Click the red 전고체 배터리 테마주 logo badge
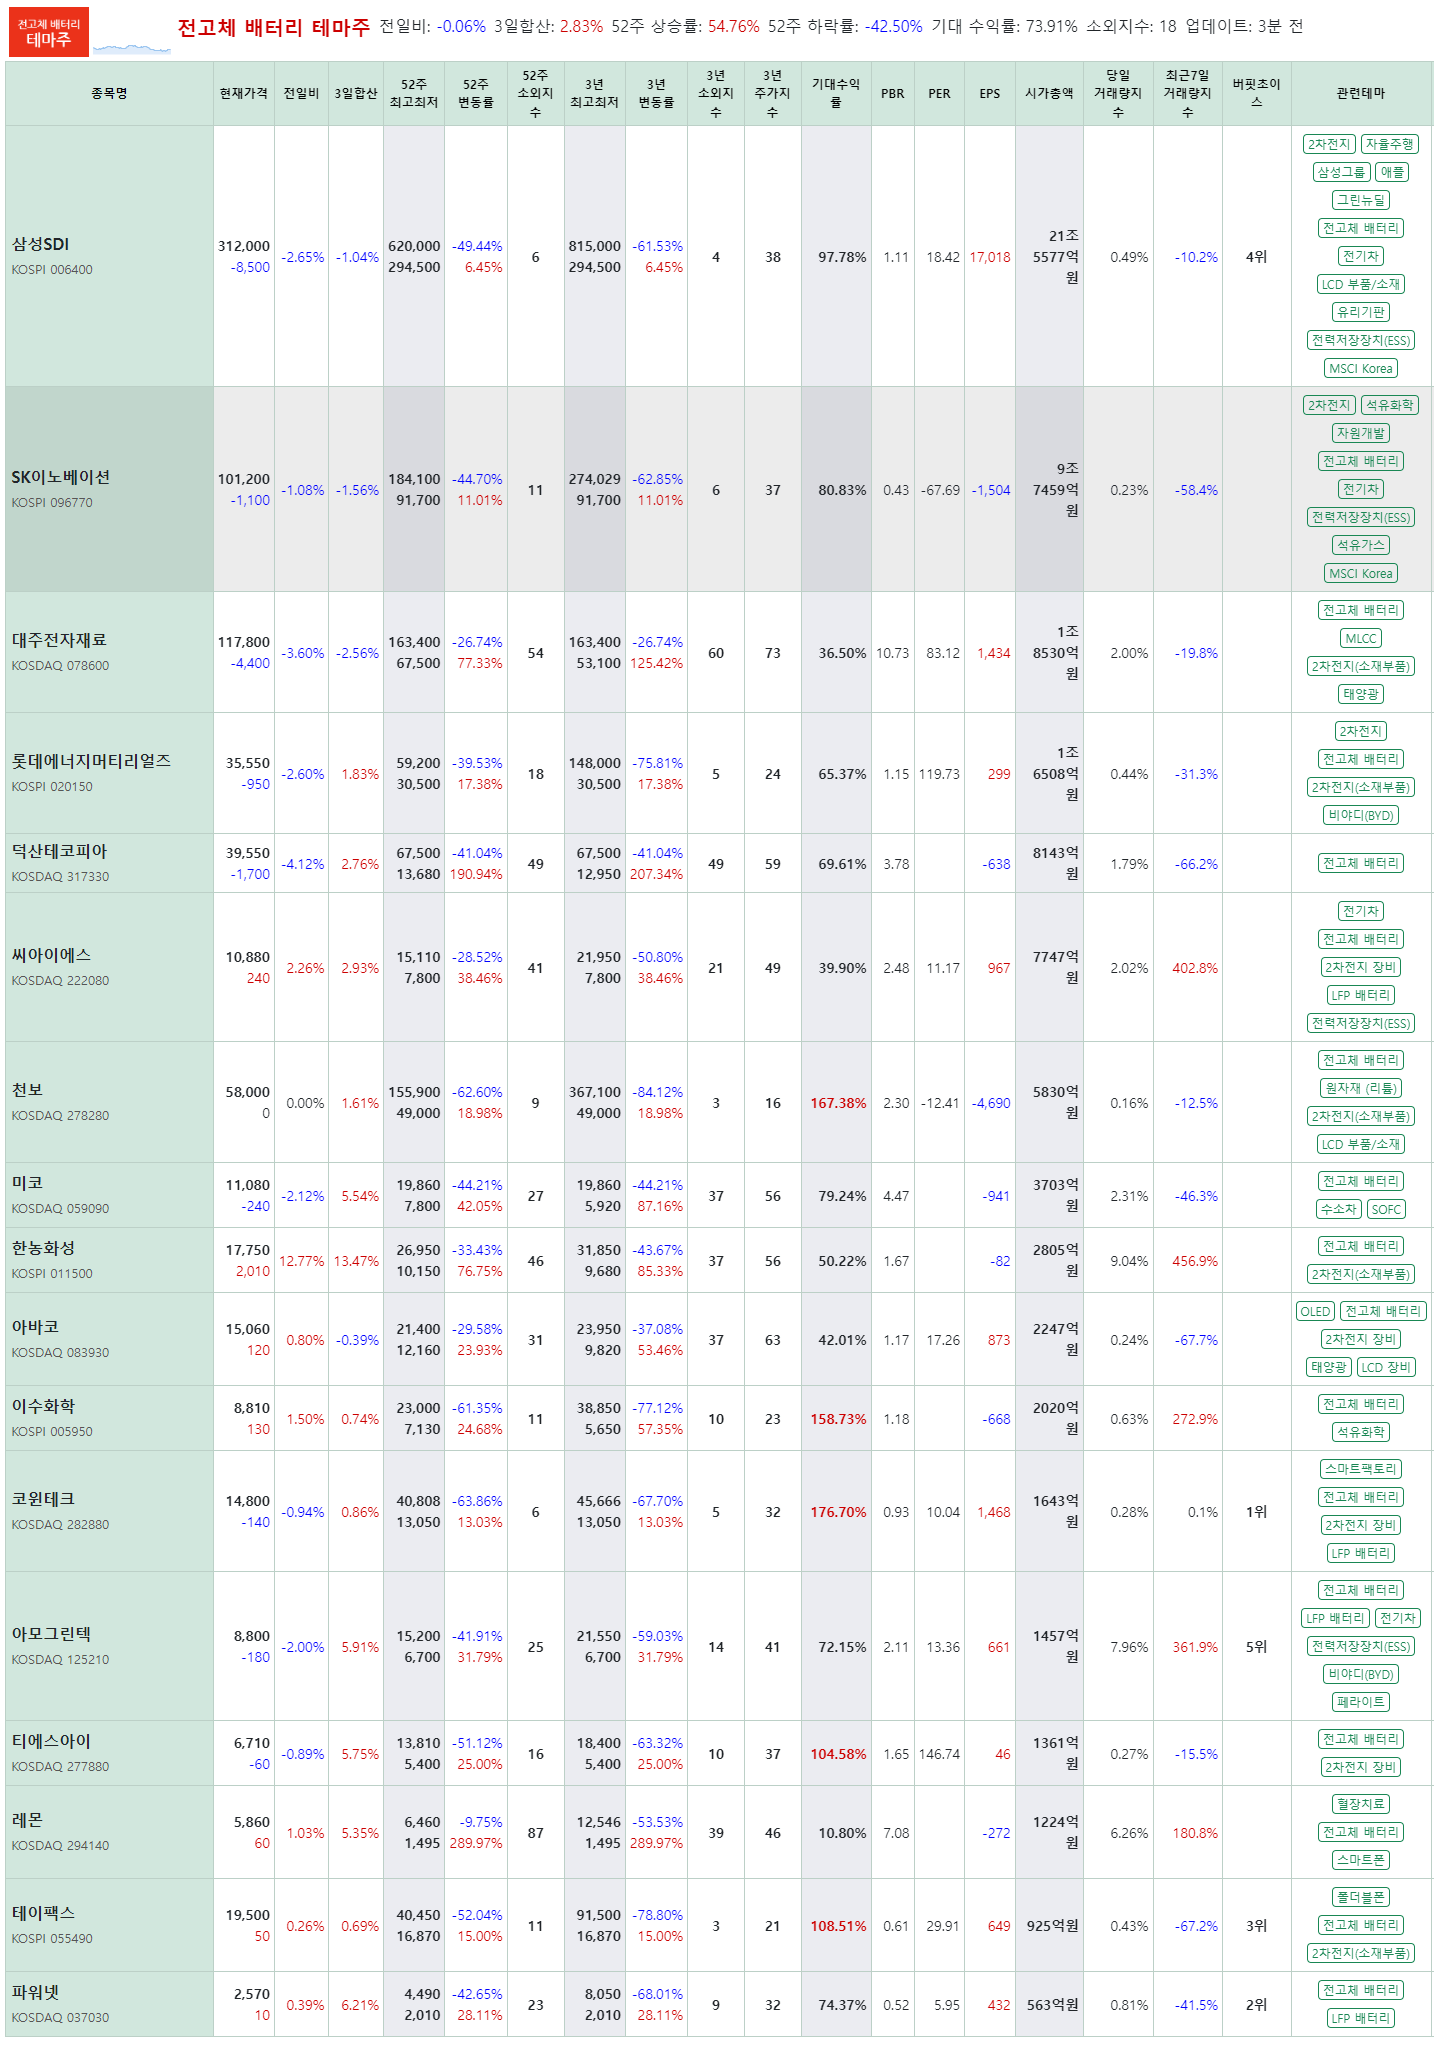The image size is (1434, 2046). pos(49,32)
